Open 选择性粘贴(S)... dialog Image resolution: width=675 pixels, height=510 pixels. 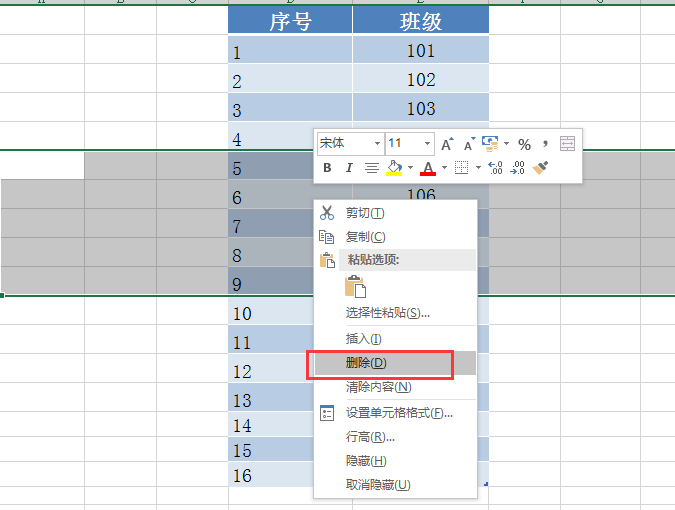pos(395,312)
